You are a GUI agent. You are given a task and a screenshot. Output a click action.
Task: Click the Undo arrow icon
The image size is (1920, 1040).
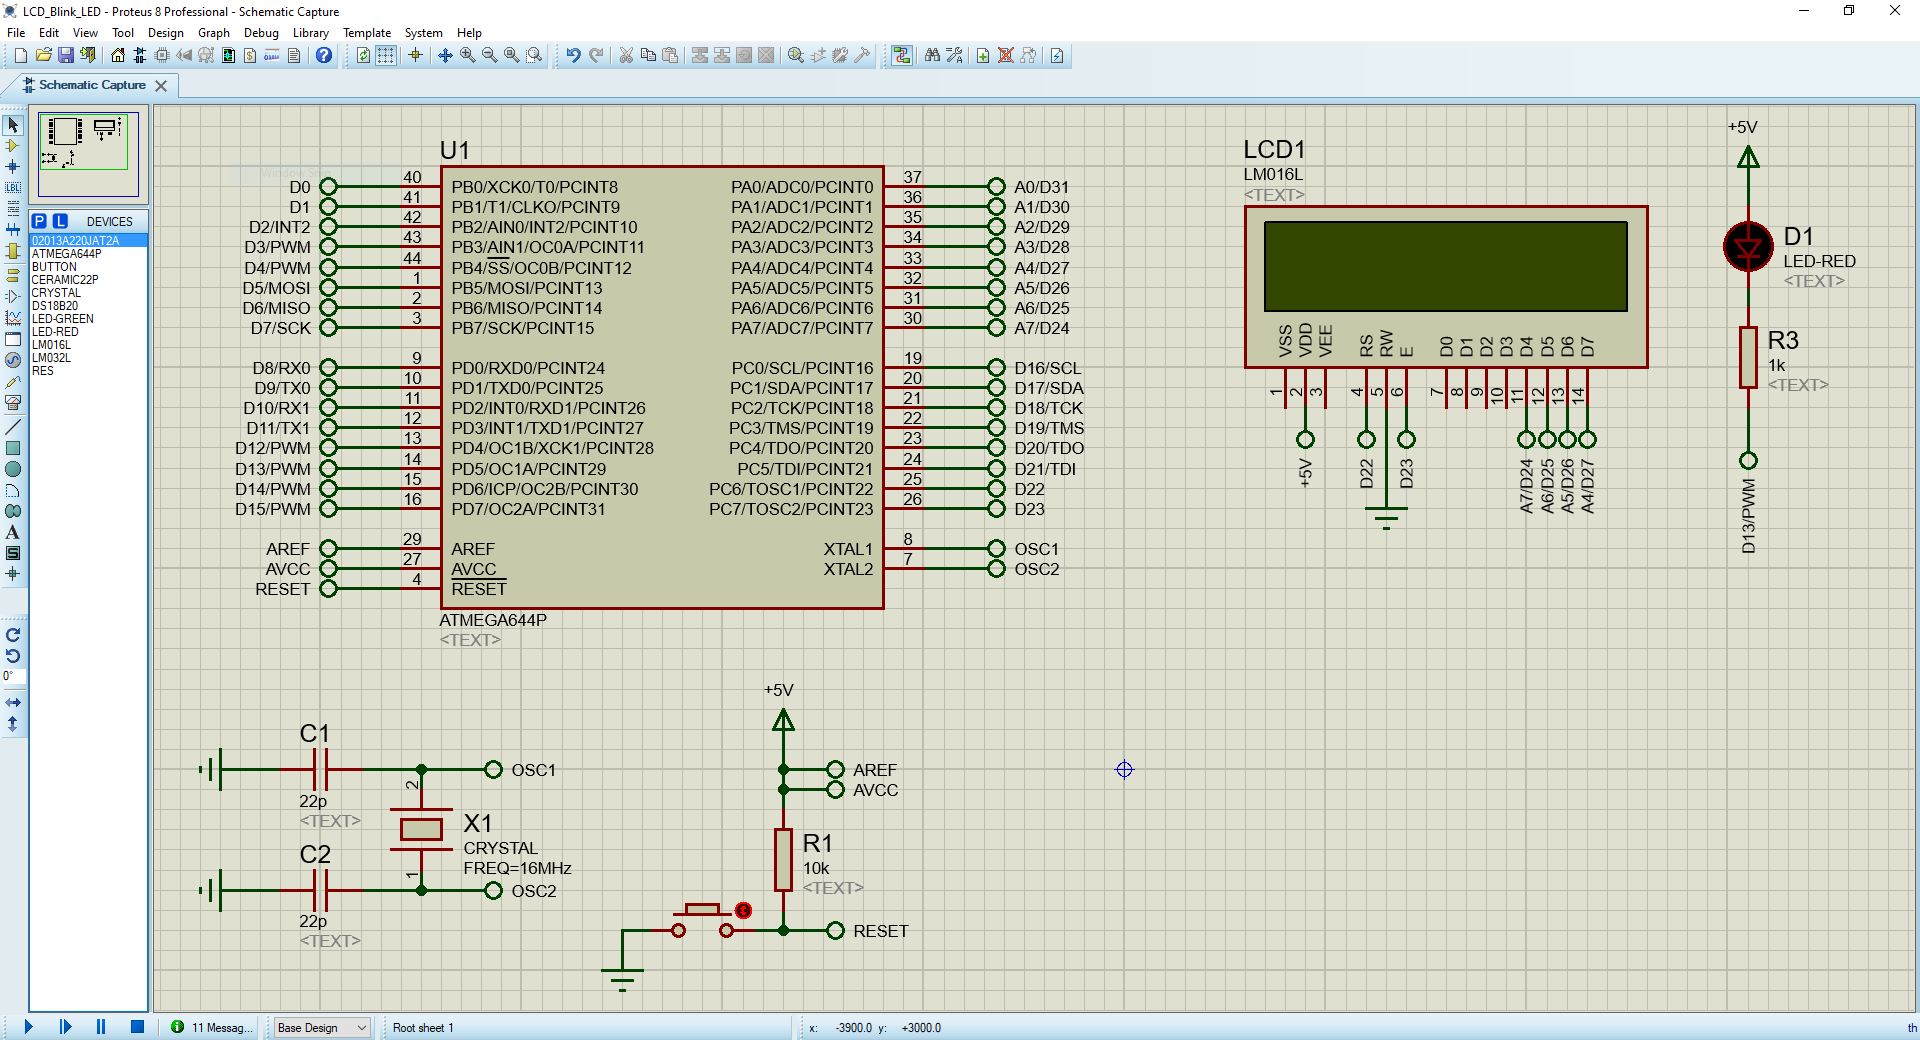pos(573,55)
